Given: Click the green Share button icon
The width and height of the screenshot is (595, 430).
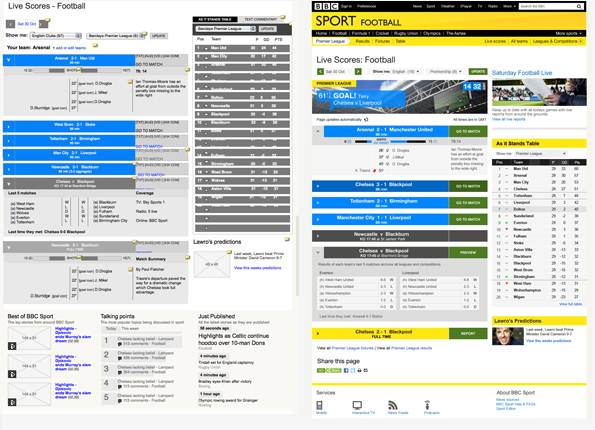Looking at the screenshot, I should tap(329, 370).
